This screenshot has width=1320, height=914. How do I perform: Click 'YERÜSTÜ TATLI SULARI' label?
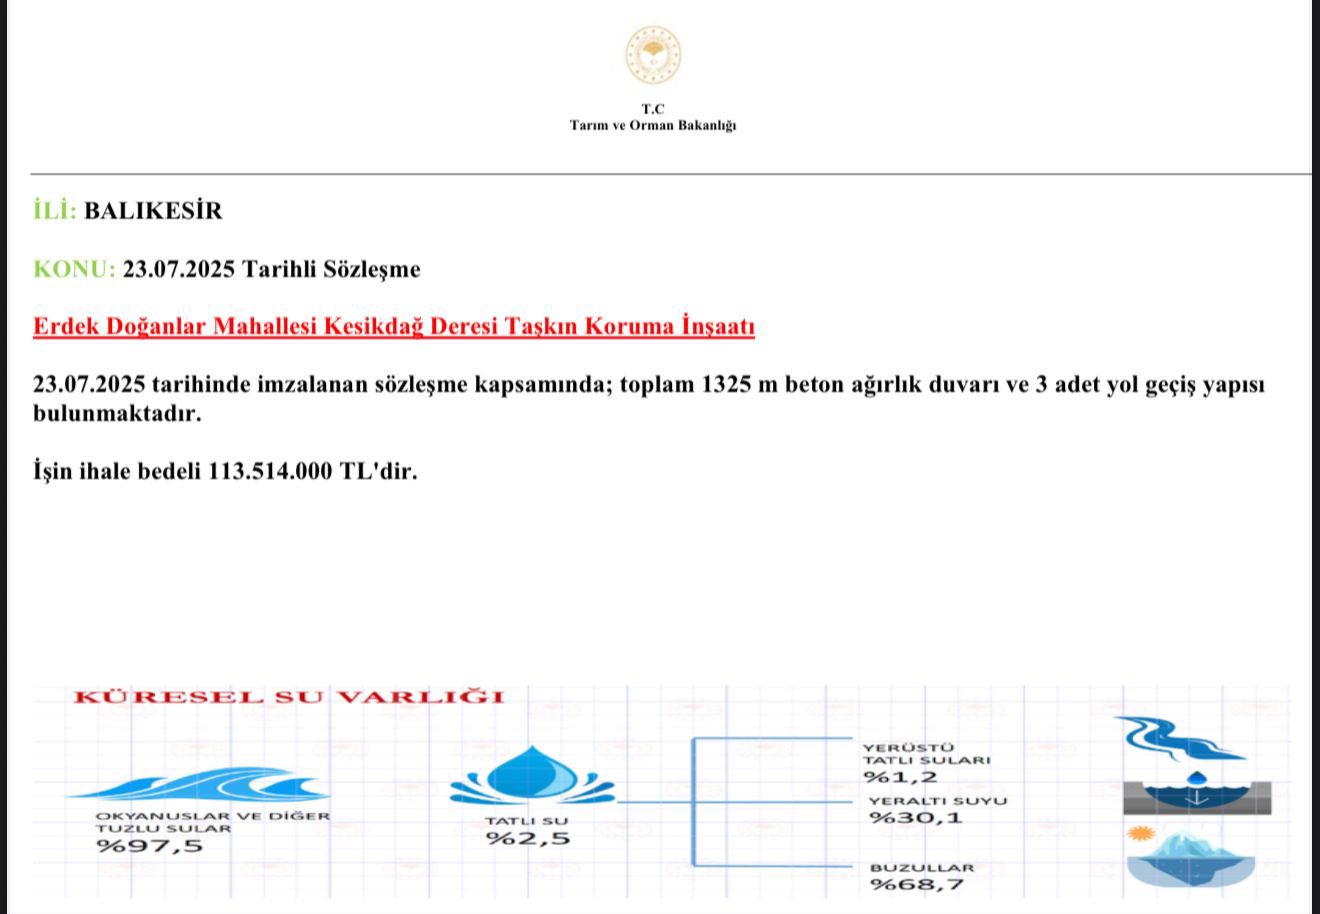(927, 754)
